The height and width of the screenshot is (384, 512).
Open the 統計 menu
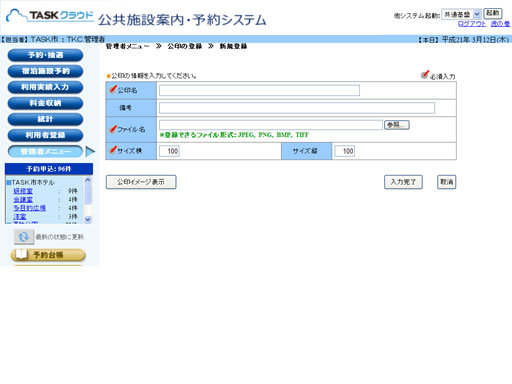(45, 119)
